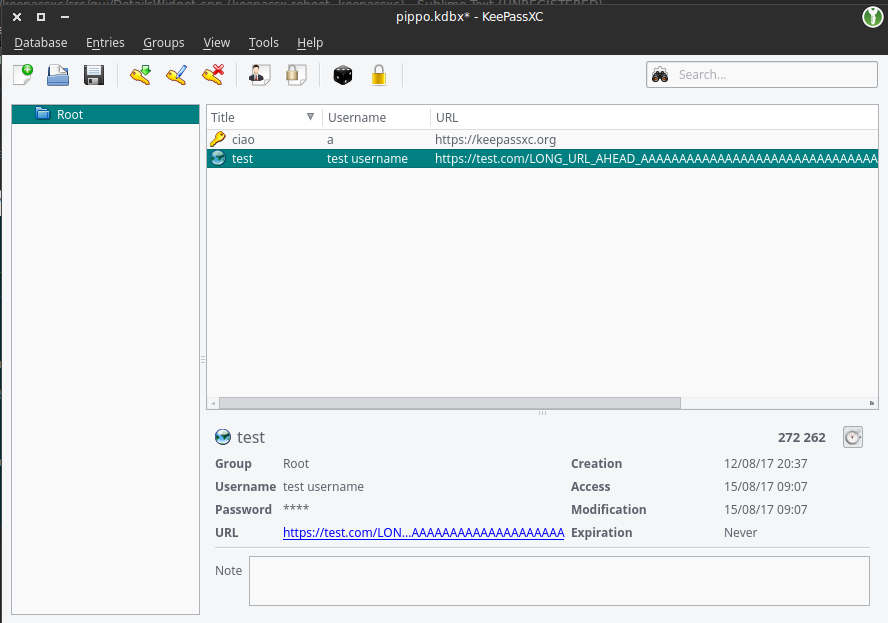The width and height of the screenshot is (888, 623).
Task: Click the globe icon in details header
Action: pyautogui.click(x=223, y=437)
